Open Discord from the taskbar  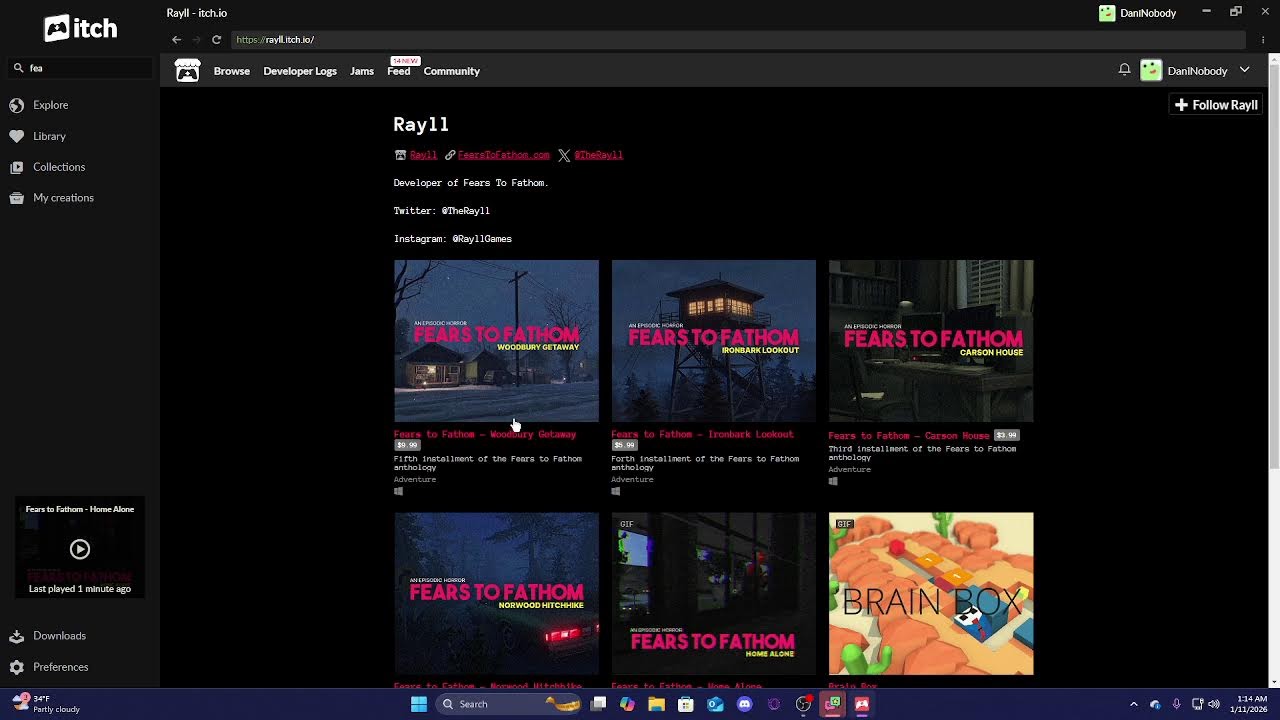[x=744, y=704]
